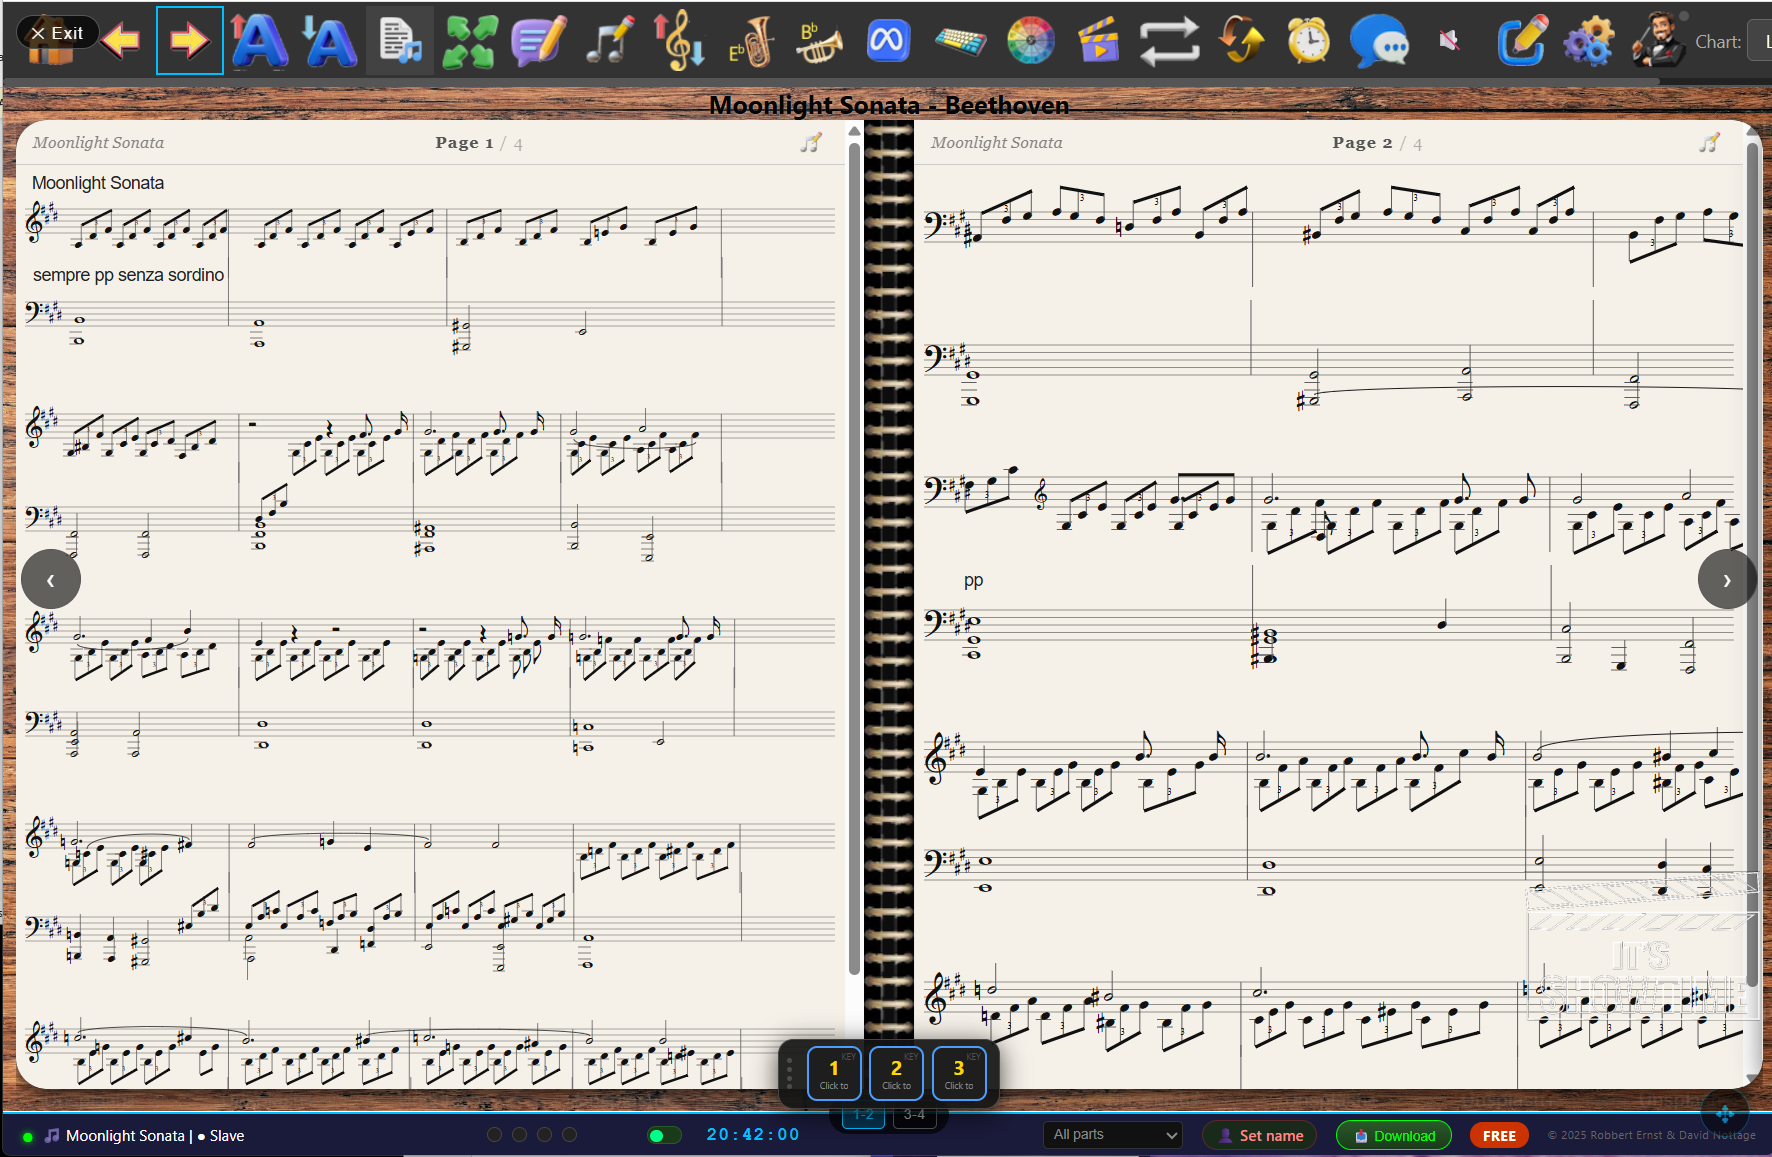The image size is (1772, 1157).
Task: Open the blue chat bubbles icon
Action: 1379,41
